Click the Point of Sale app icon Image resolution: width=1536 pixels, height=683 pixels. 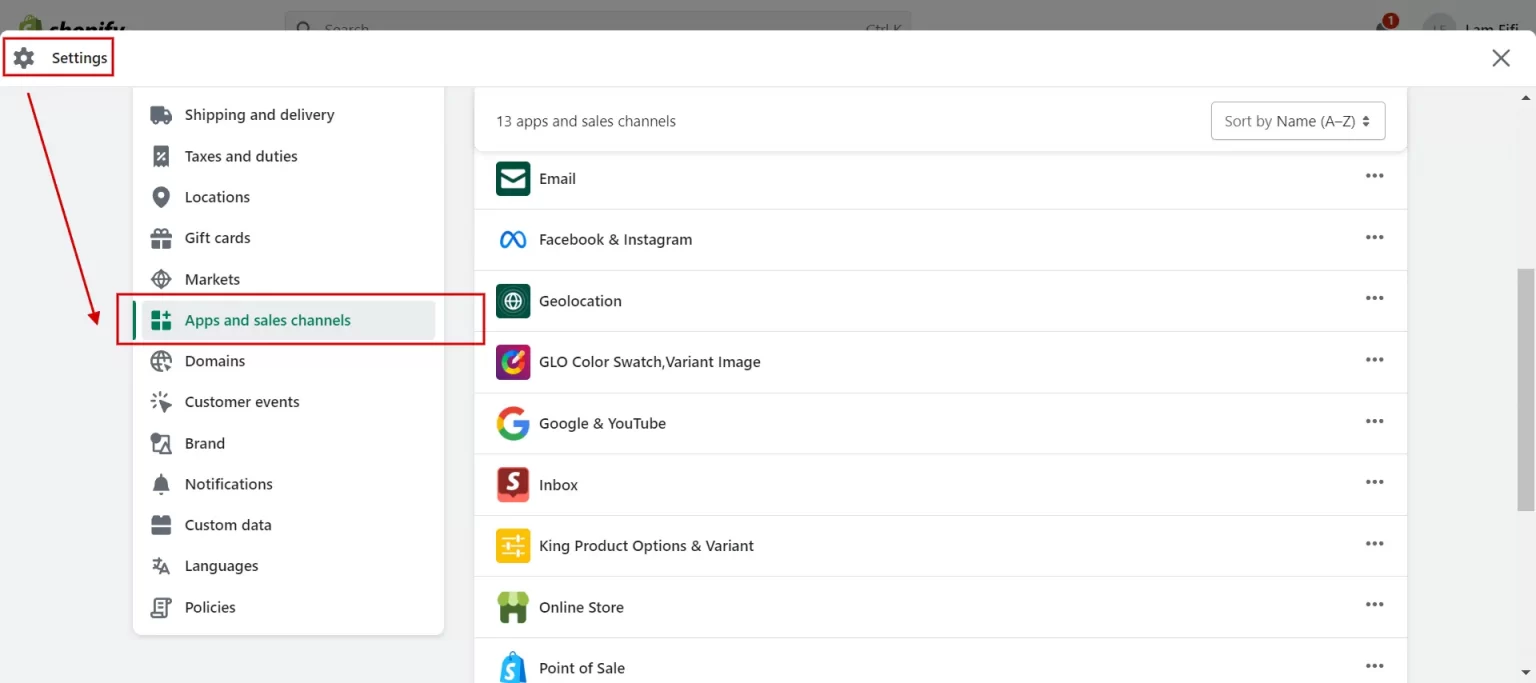513,668
